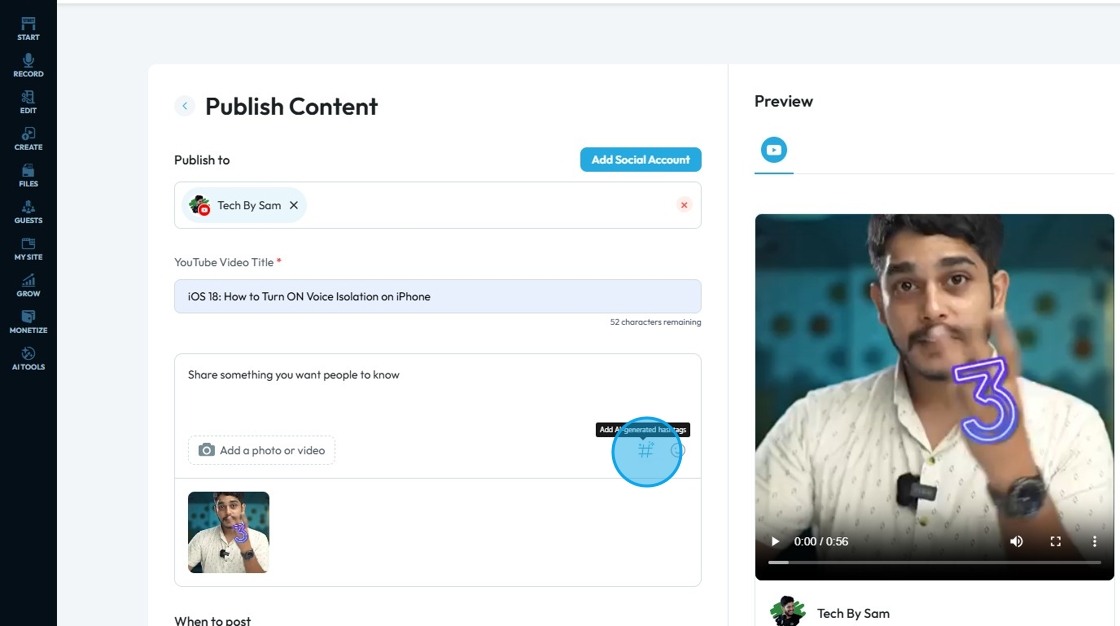The image size is (1120, 626).
Task: Open the Start section in sidebar
Action: [x=29, y=29]
